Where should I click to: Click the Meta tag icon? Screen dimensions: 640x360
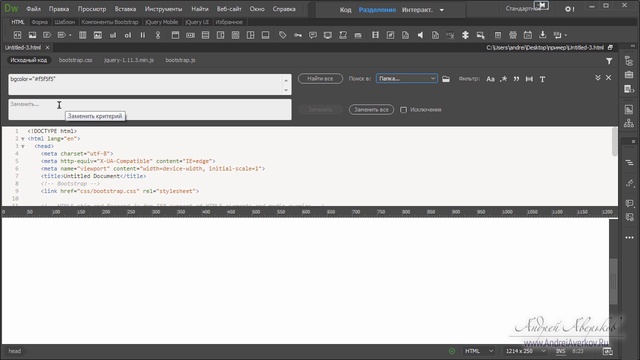pyautogui.click(x=282, y=36)
